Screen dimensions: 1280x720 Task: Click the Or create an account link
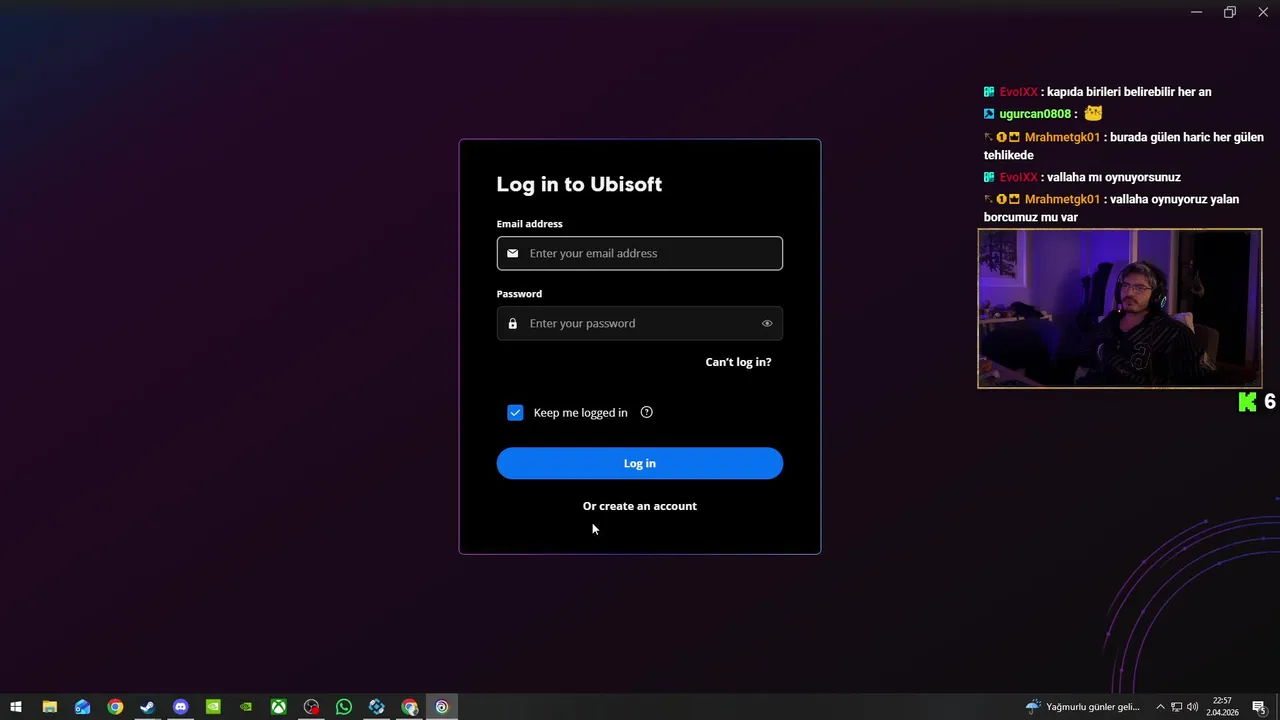[x=640, y=506]
